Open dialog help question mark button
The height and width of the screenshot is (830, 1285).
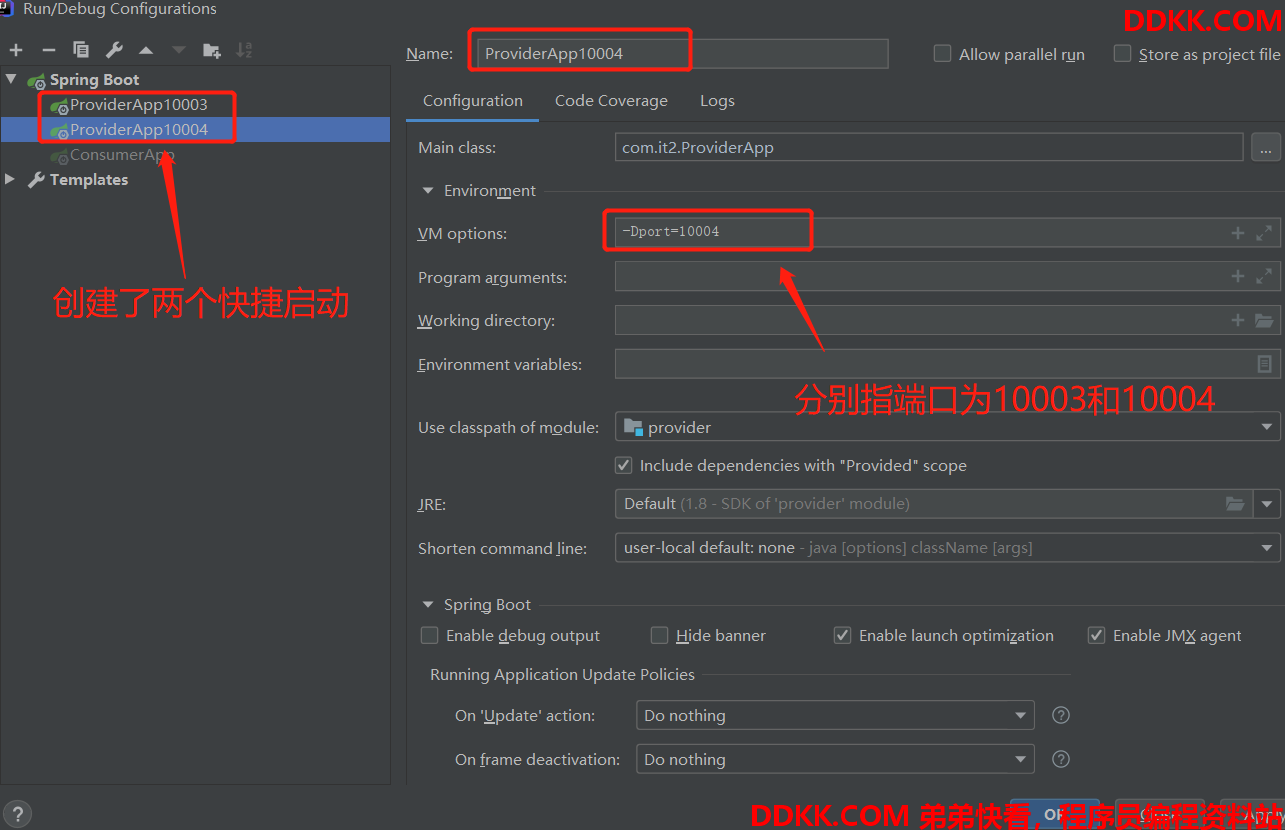(x=17, y=813)
